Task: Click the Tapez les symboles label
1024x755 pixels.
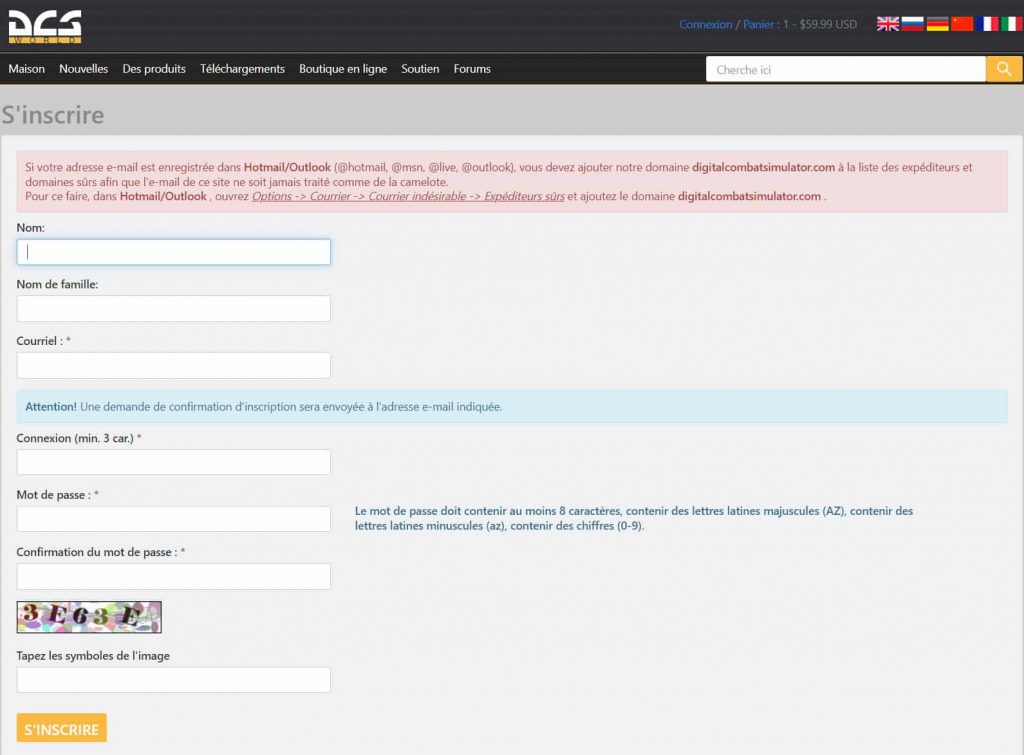Action: [93, 655]
